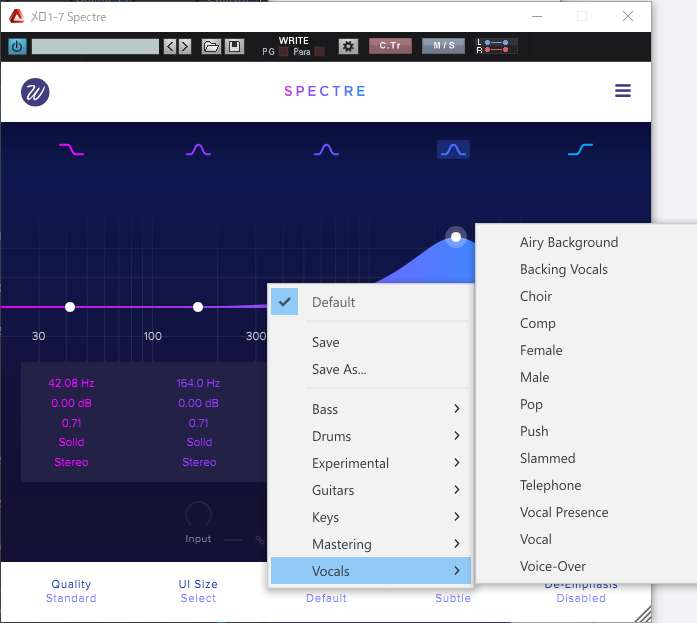Toggle the WRITE PG checkbox
This screenshot has height=623, width=697.
pyautogui.click(x=283, y=52)
